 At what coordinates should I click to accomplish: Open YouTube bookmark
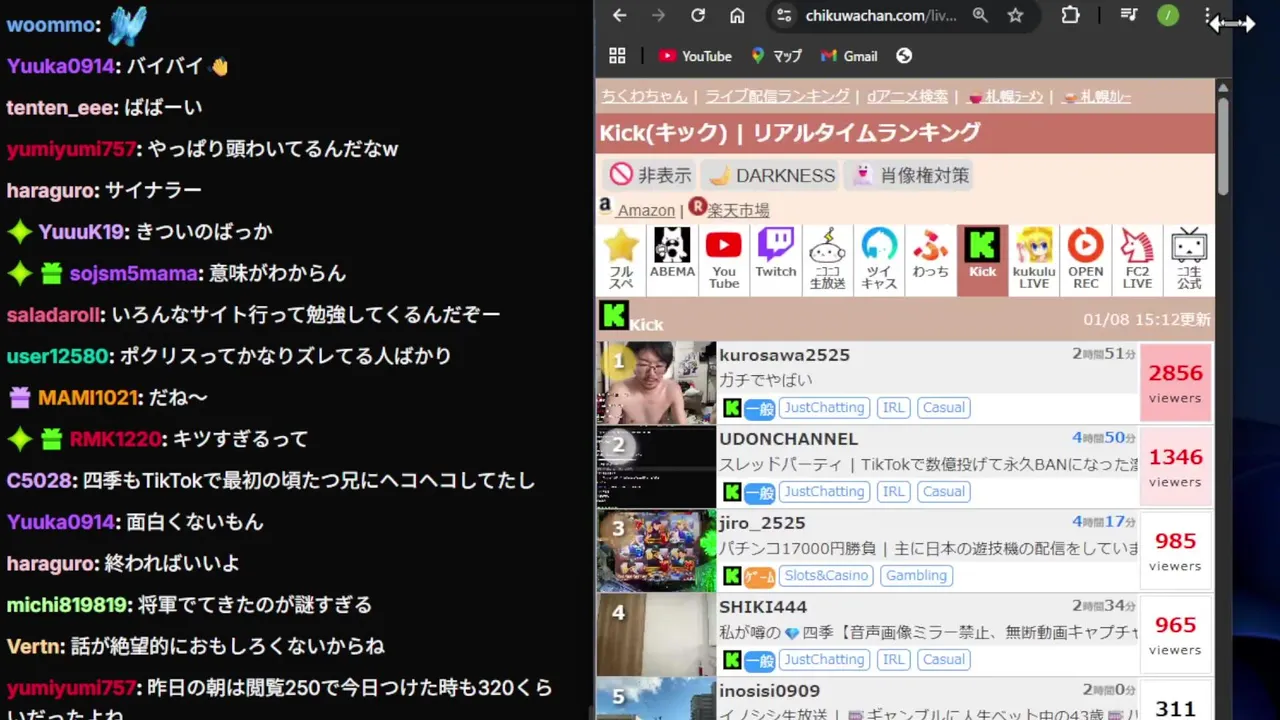point(695,56)
